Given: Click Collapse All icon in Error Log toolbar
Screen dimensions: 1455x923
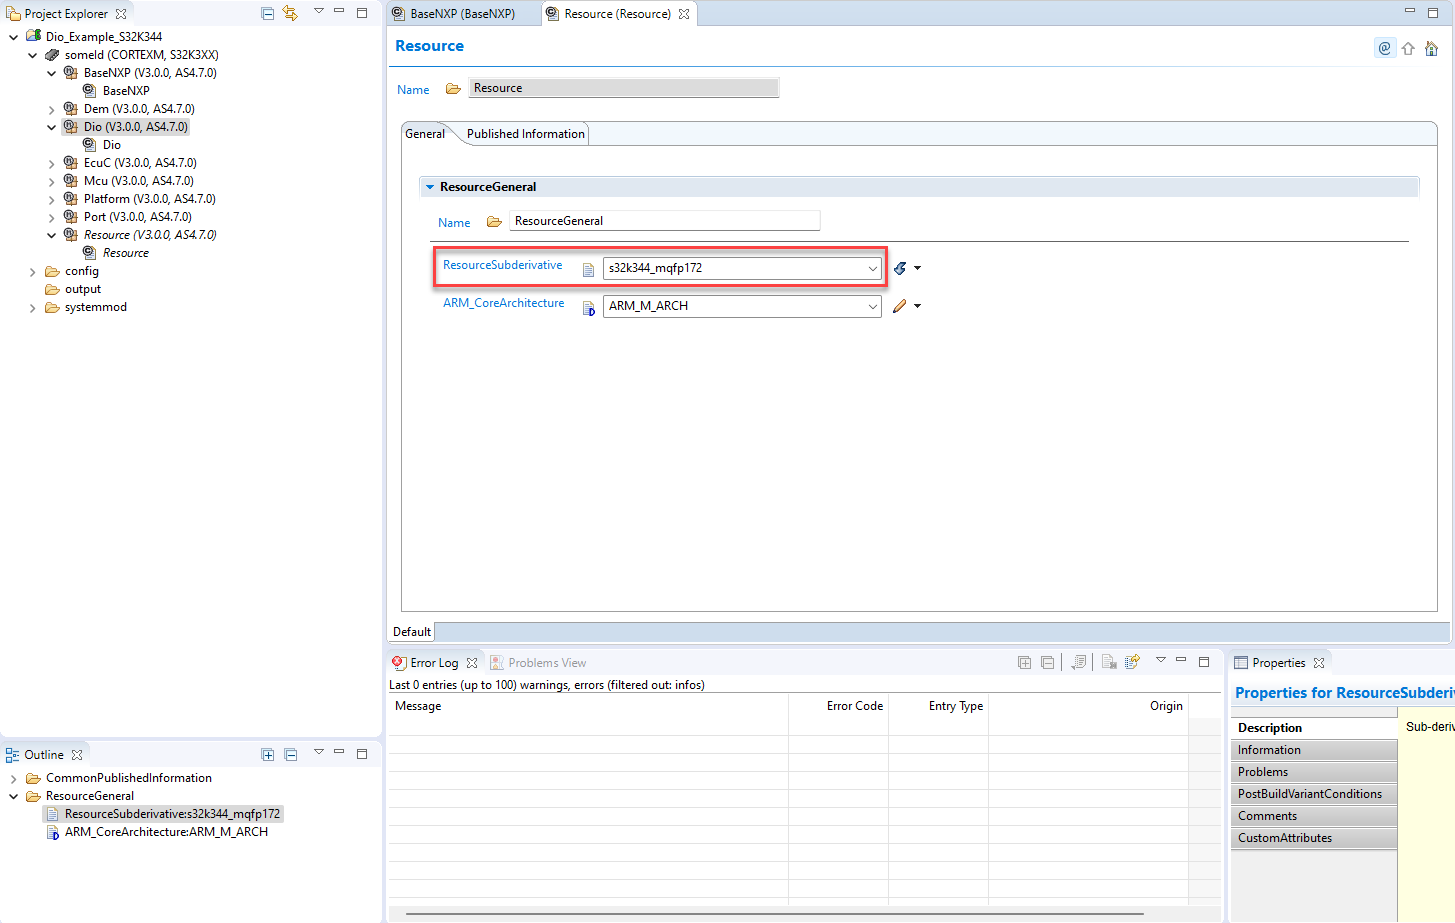Looking at the screenshot, I should tap(1047, 662).
